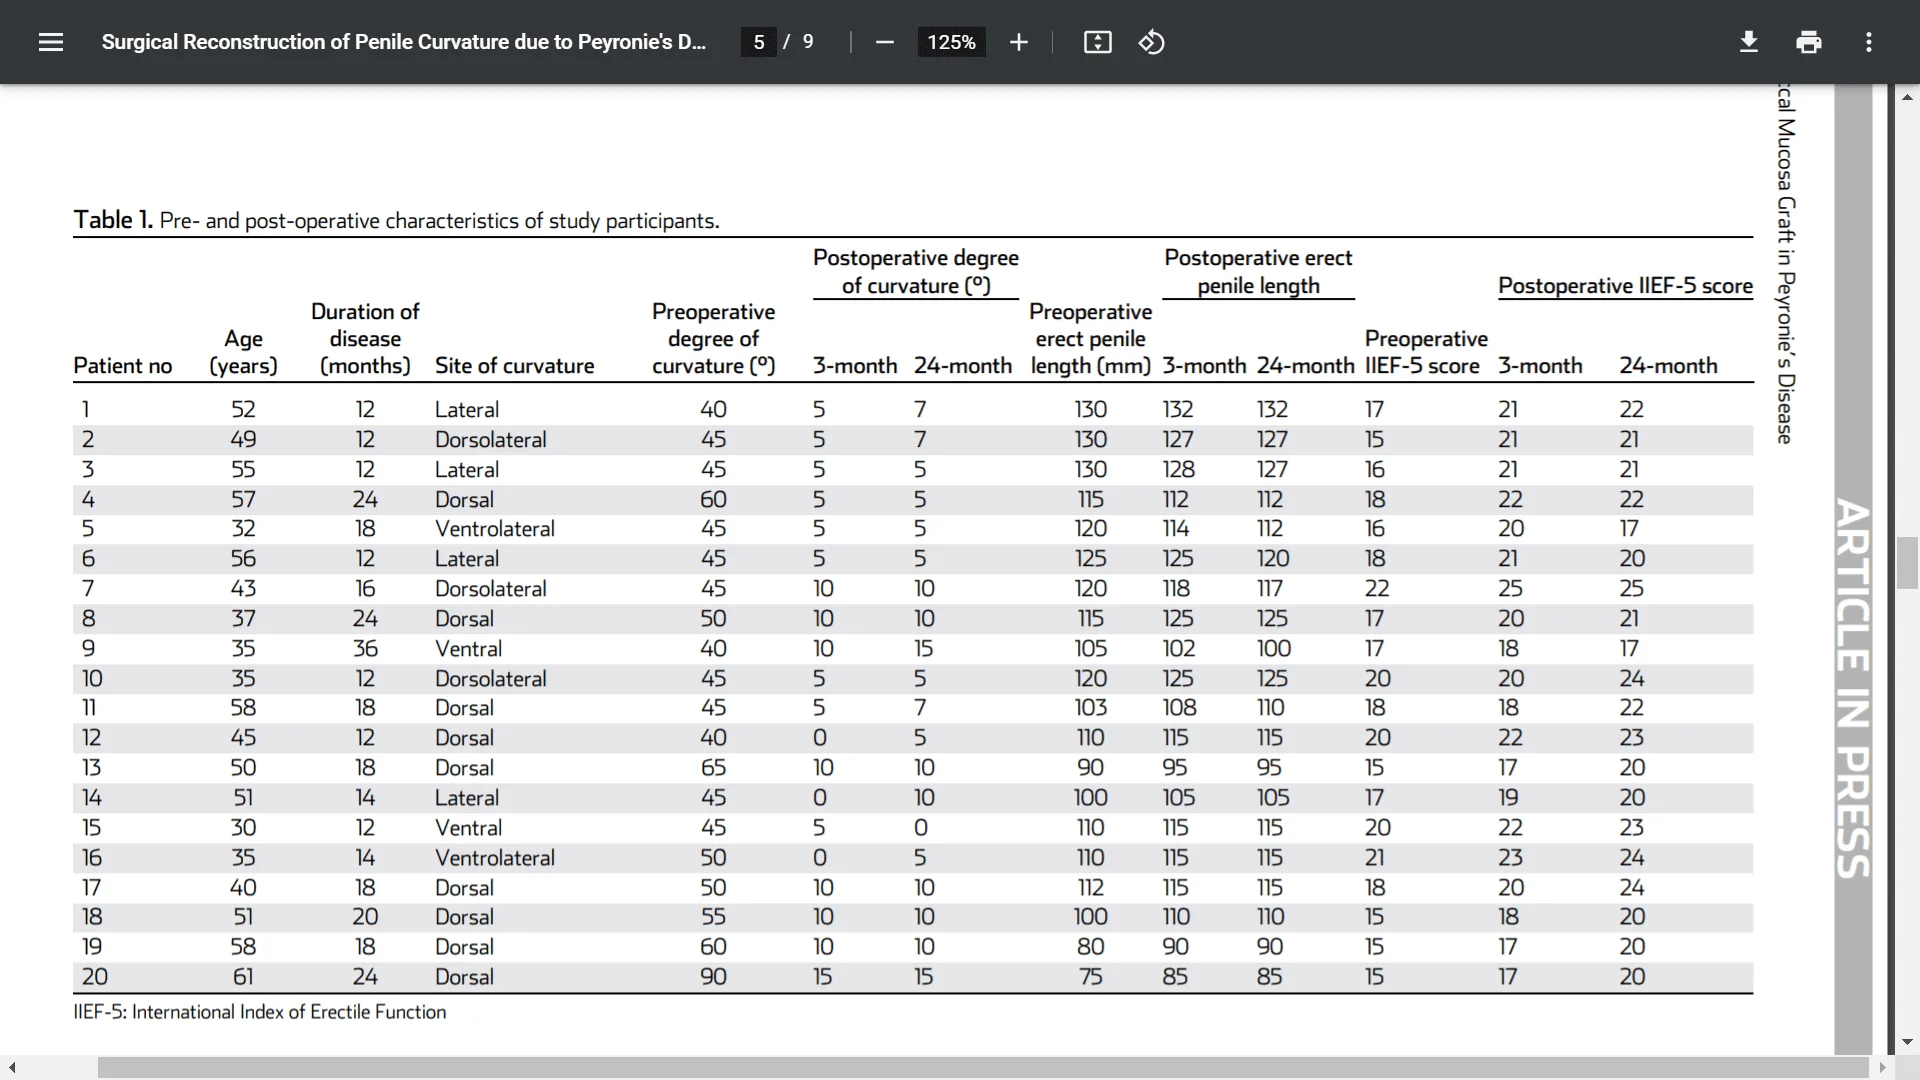Click duration '36' in patient 9 row
The width and height of the screenshot is (1920, 1080).
365,649
